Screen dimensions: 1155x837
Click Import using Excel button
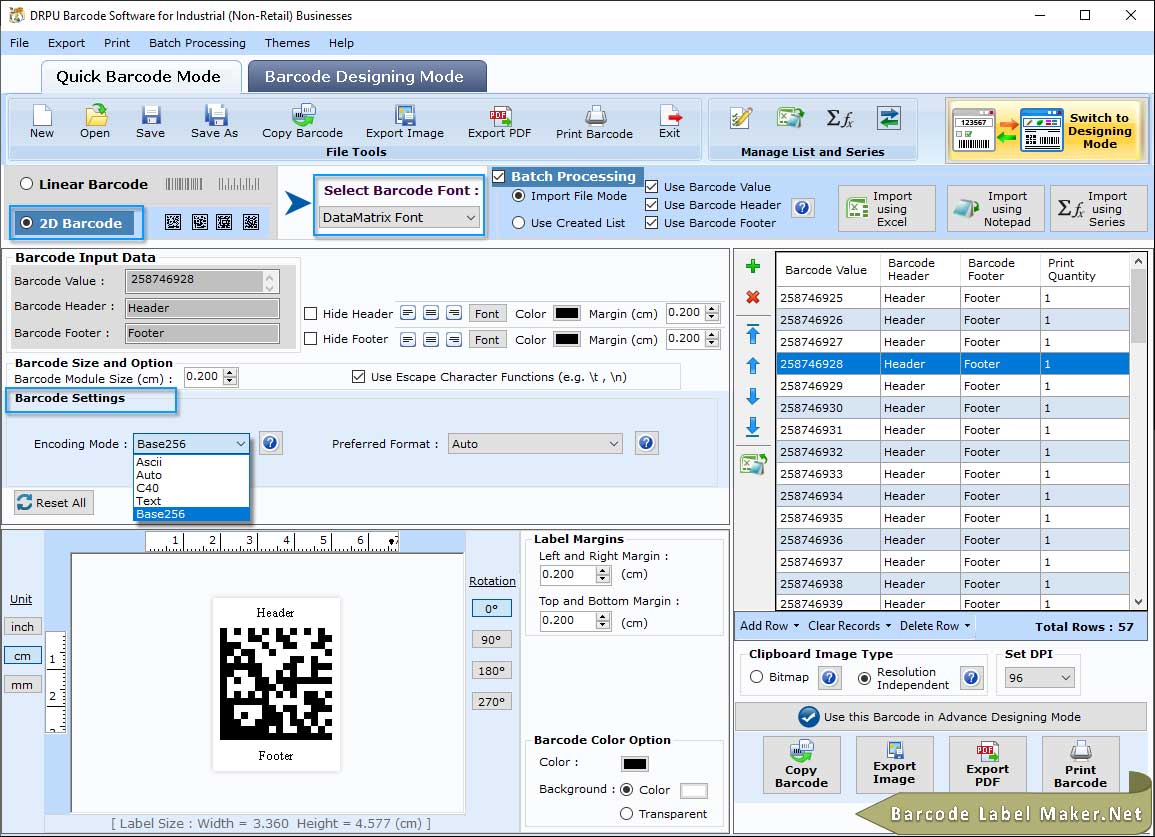[887, 209]
